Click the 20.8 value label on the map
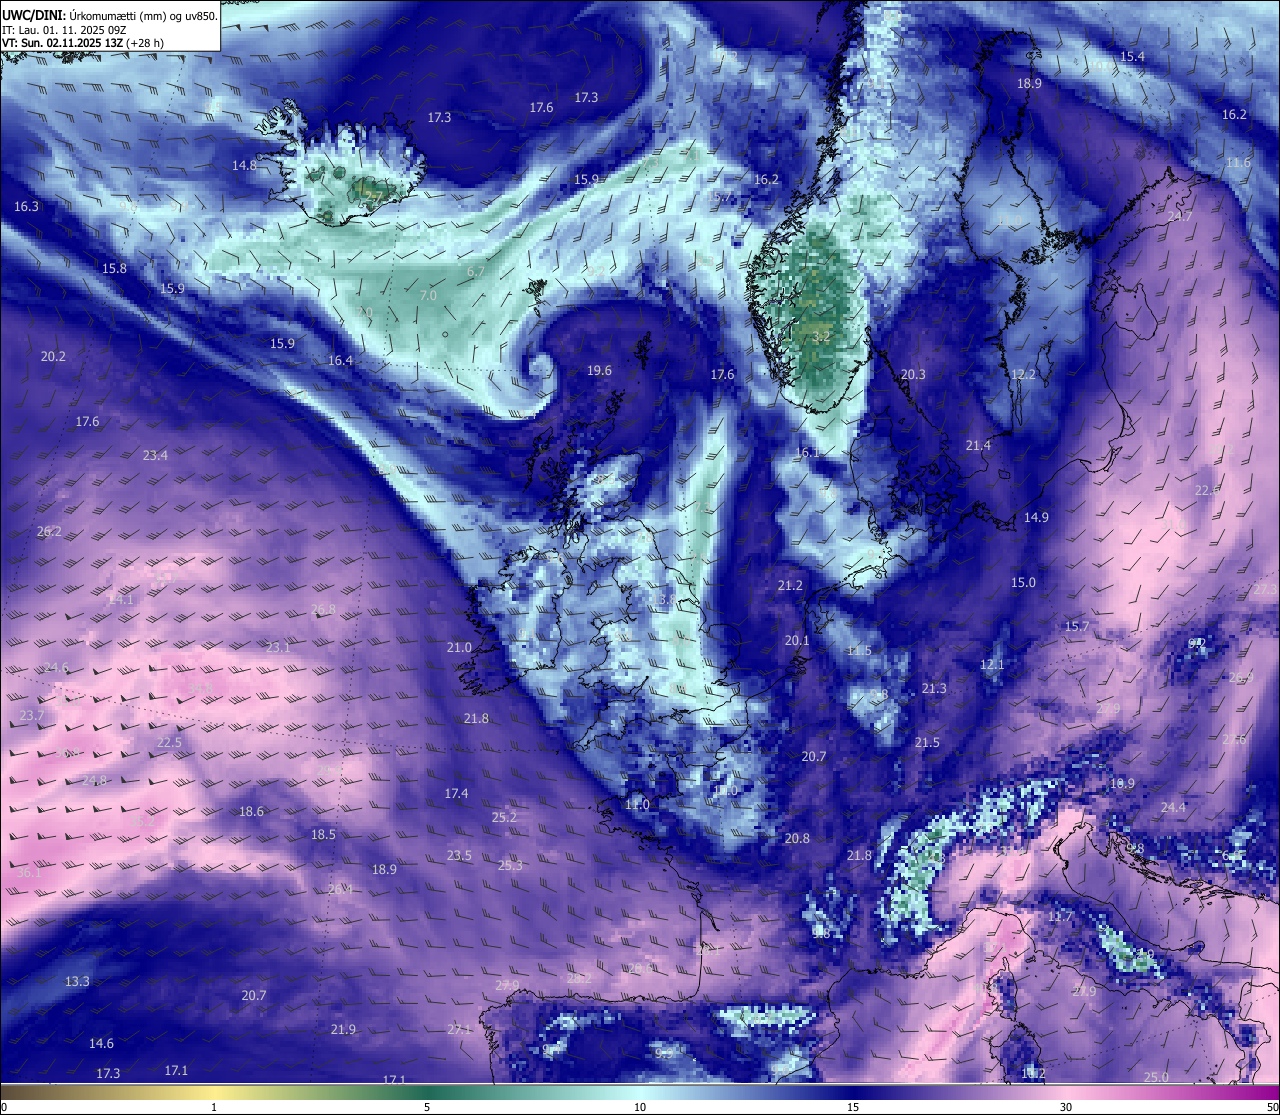This screenshot has height=1115, width=1280. pyautogui.click(x=797, y=839)
